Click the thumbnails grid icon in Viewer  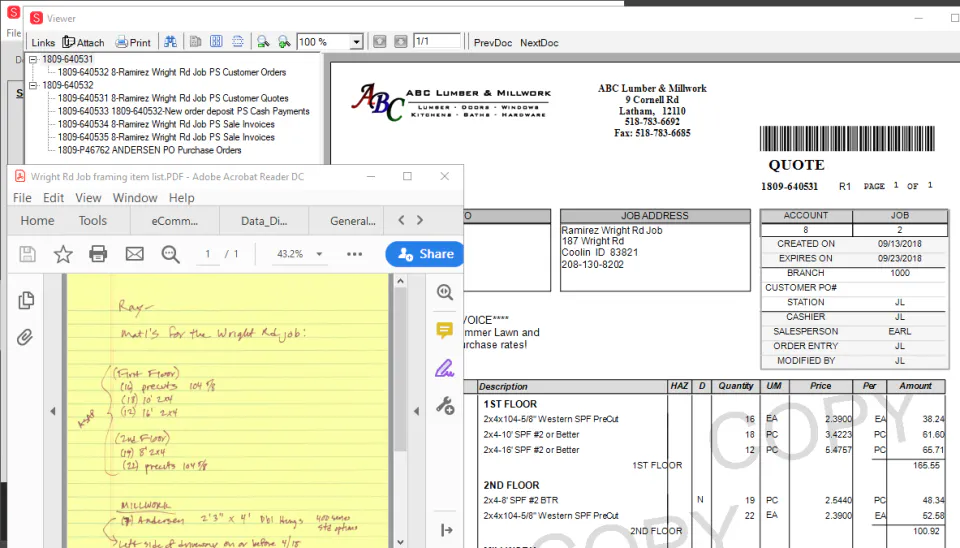click(216, 42)
